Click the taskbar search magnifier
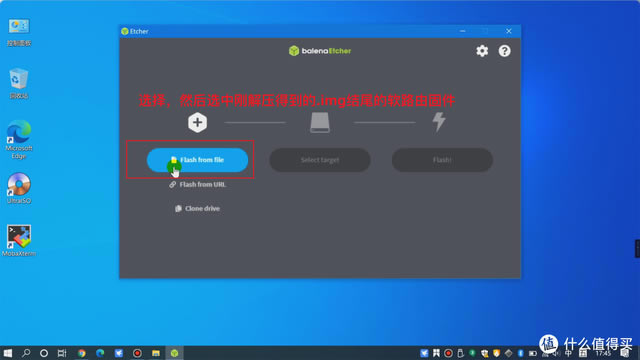 (x=26, y=353)
